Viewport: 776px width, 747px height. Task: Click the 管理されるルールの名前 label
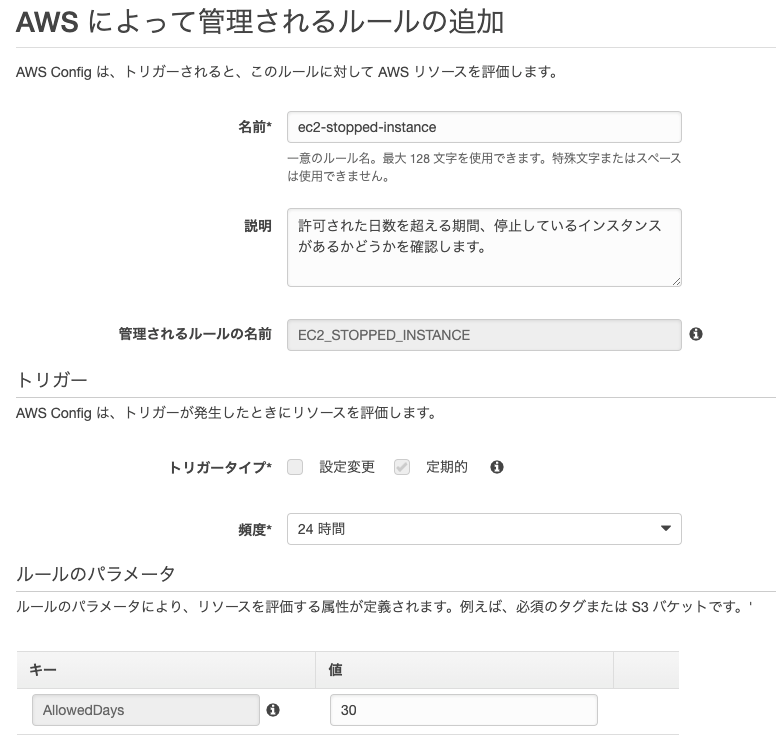(194, 334)
